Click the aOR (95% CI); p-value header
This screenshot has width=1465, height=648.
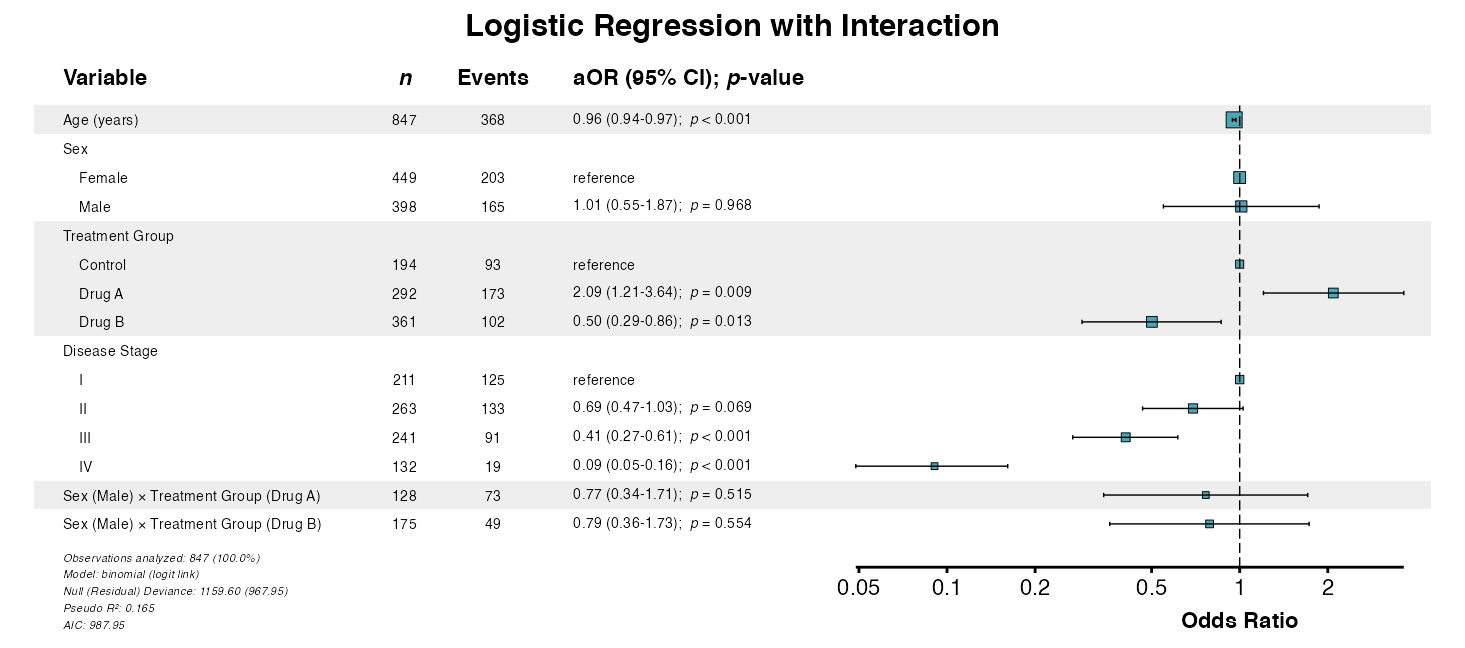coord(688,78)
